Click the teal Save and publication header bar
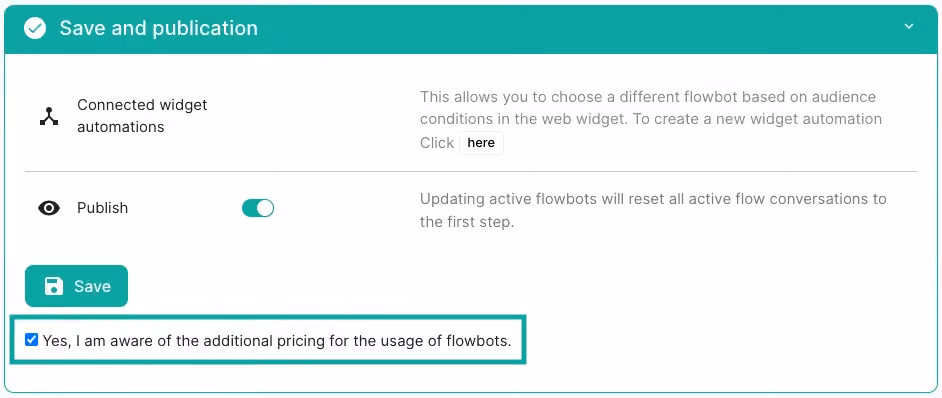This screenshot has height=398, width=942. 471,29
